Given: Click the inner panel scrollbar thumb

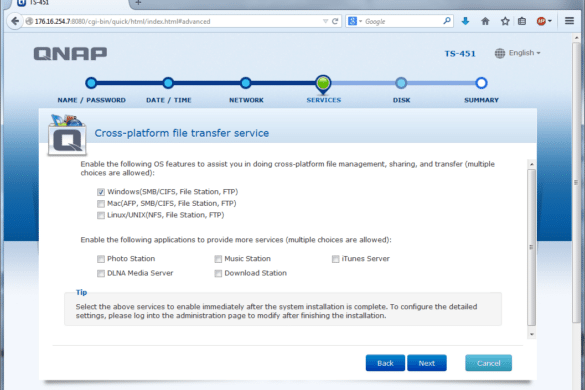Looking at the screenshot, I should pos(532,247).
